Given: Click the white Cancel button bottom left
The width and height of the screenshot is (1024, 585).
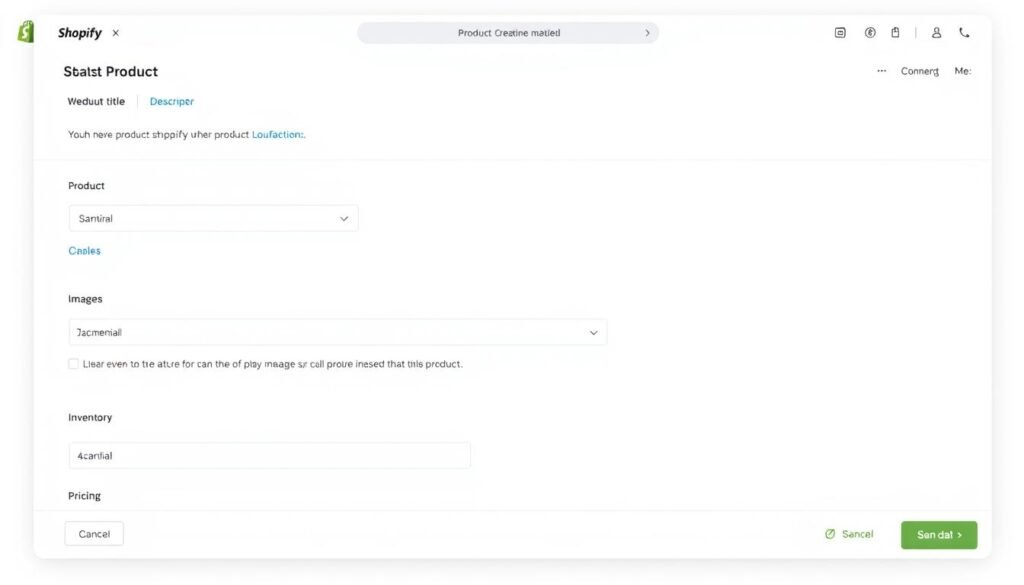Looking at the screenshot, I should pyautogui.click(x=93, y=533).
